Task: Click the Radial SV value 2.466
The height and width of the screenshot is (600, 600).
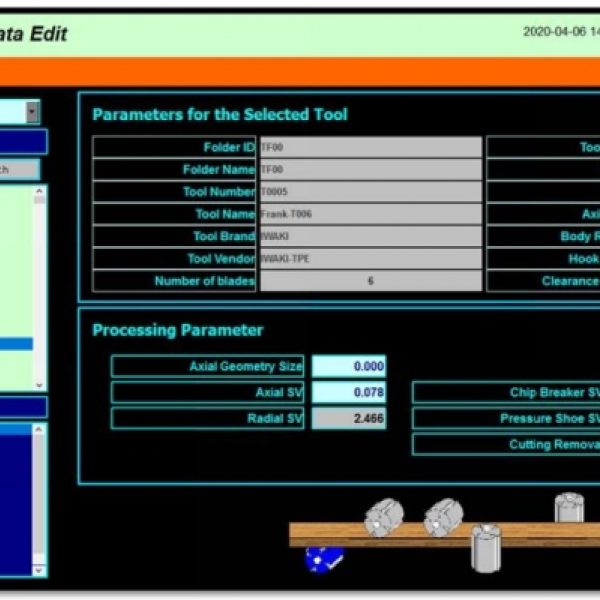Action: click(348, 419)
